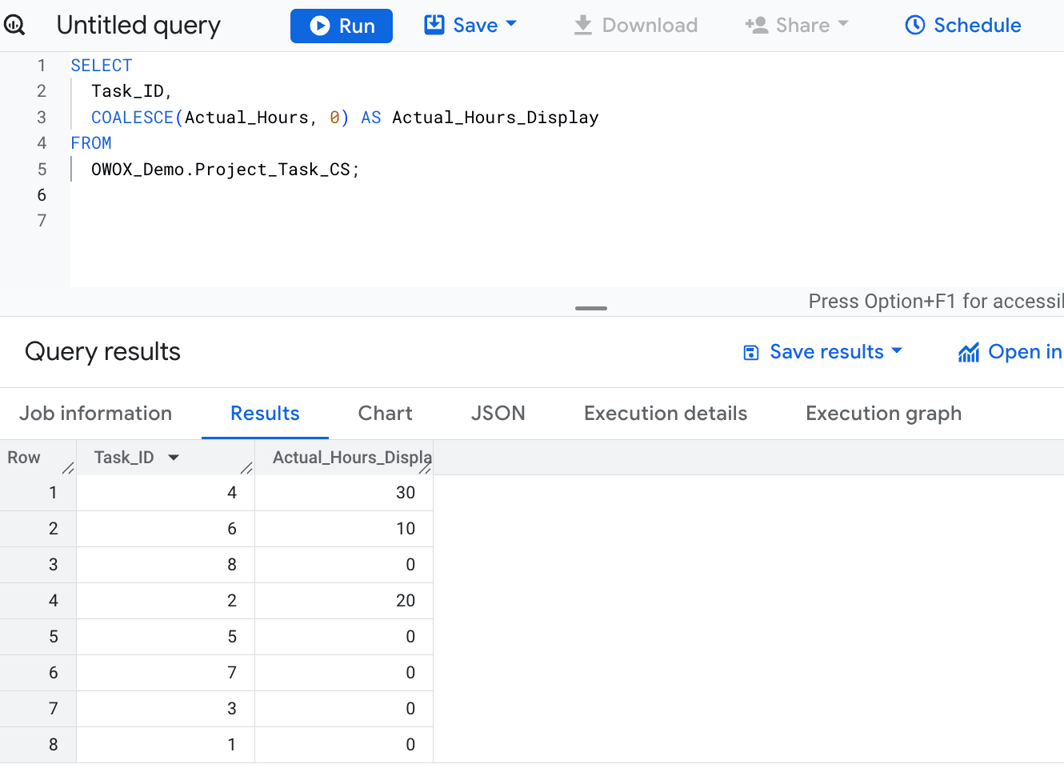View the Execution graph tab
Viewport: 1064px width, 768px height.
(883, 413)
